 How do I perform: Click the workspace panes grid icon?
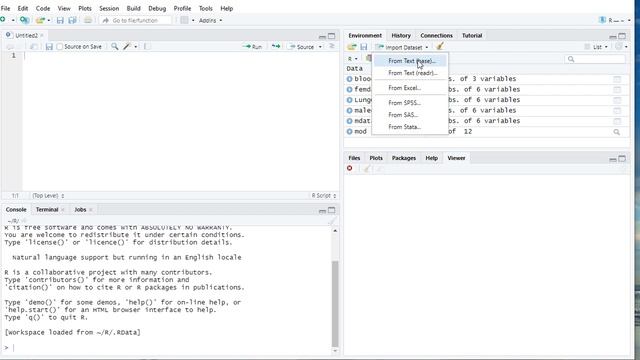(x=184, y=20)
